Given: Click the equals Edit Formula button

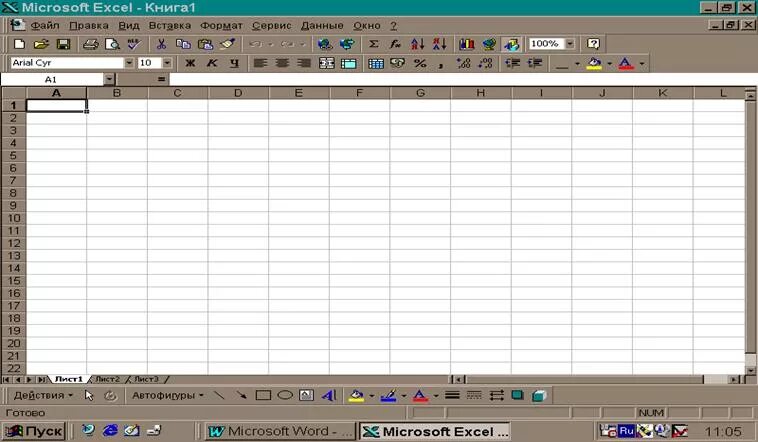Looking at the screenshot, I should pos(161,79).
